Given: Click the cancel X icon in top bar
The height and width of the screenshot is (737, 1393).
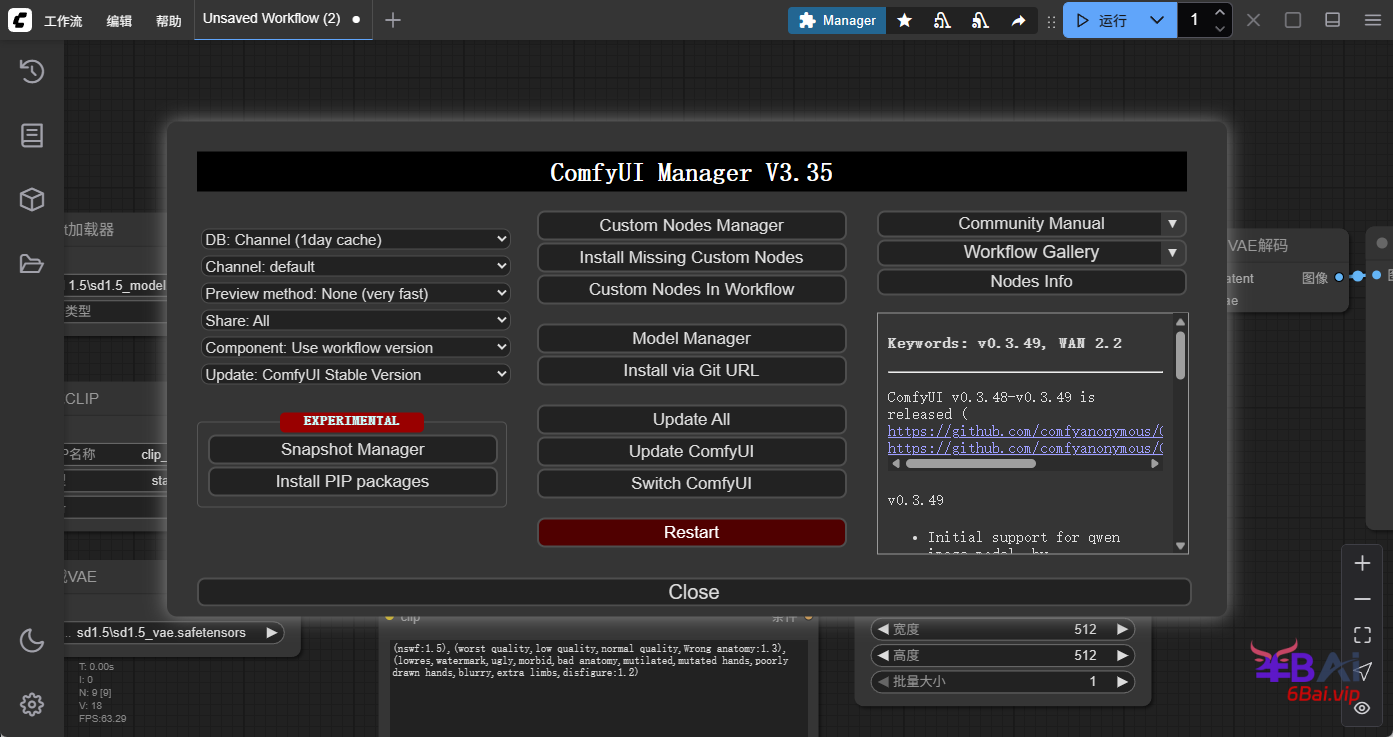Looking at the screenshot, I should click(1253, 20).
